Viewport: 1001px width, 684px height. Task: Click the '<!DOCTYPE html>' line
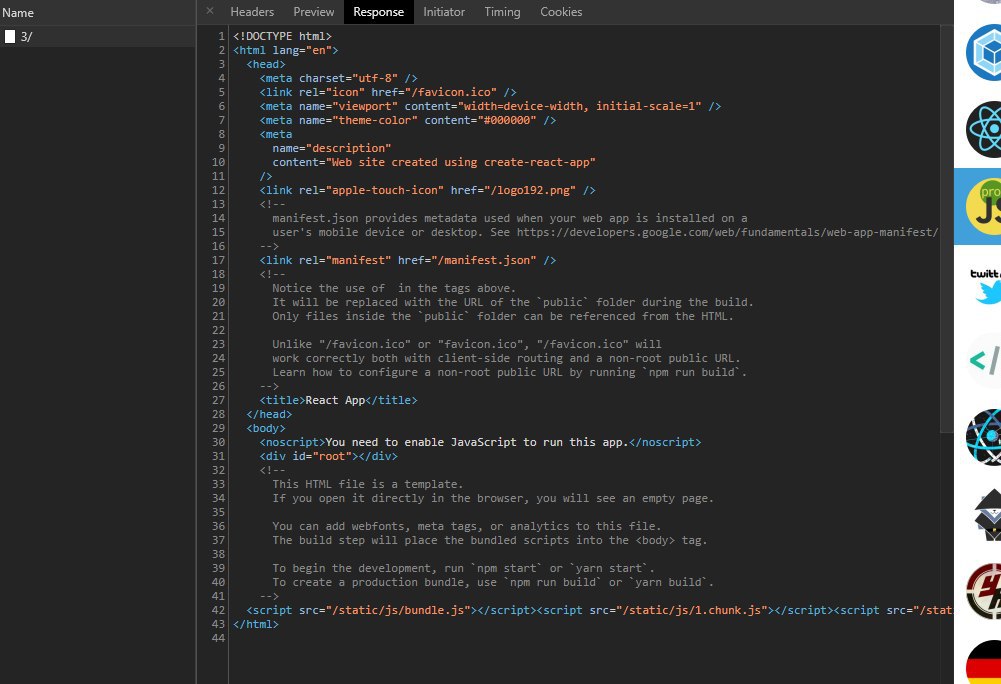point(282,36)
